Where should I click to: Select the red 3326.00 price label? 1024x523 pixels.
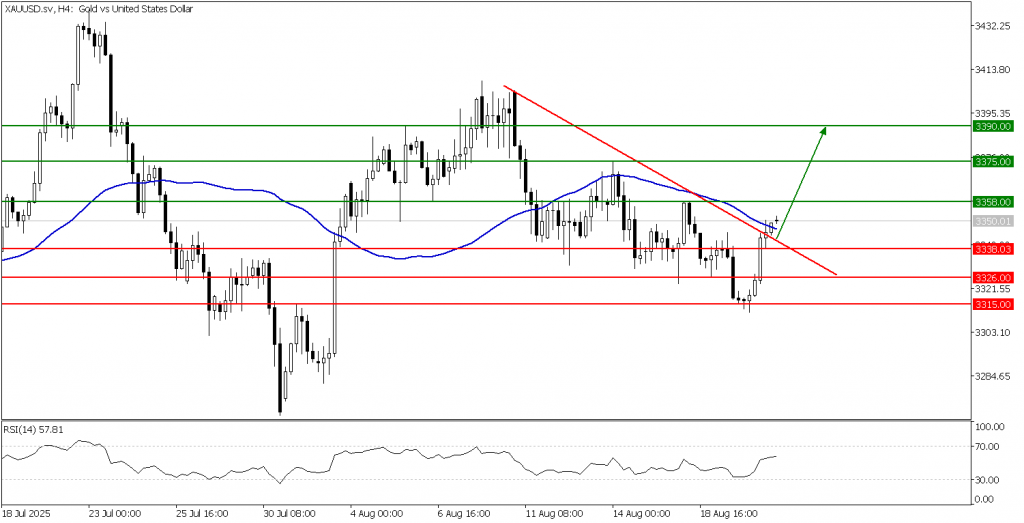pyautogui.click(x=993, y=277)
